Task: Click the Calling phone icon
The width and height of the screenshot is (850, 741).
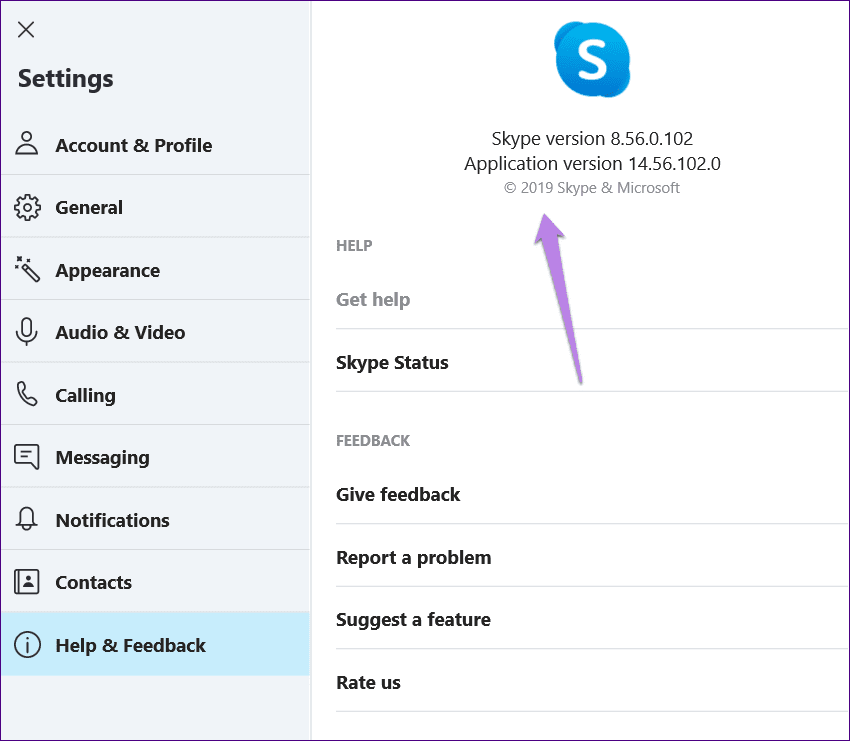Action: pos(27,394)
